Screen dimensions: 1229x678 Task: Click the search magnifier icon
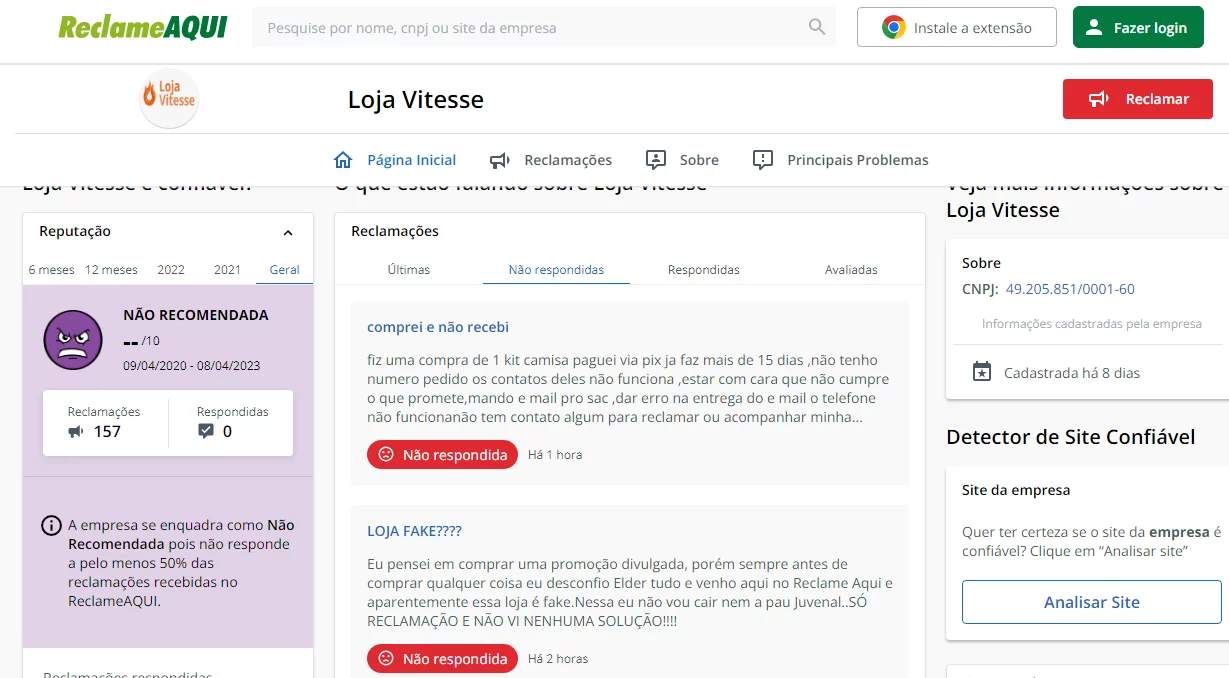coord(817,27)
